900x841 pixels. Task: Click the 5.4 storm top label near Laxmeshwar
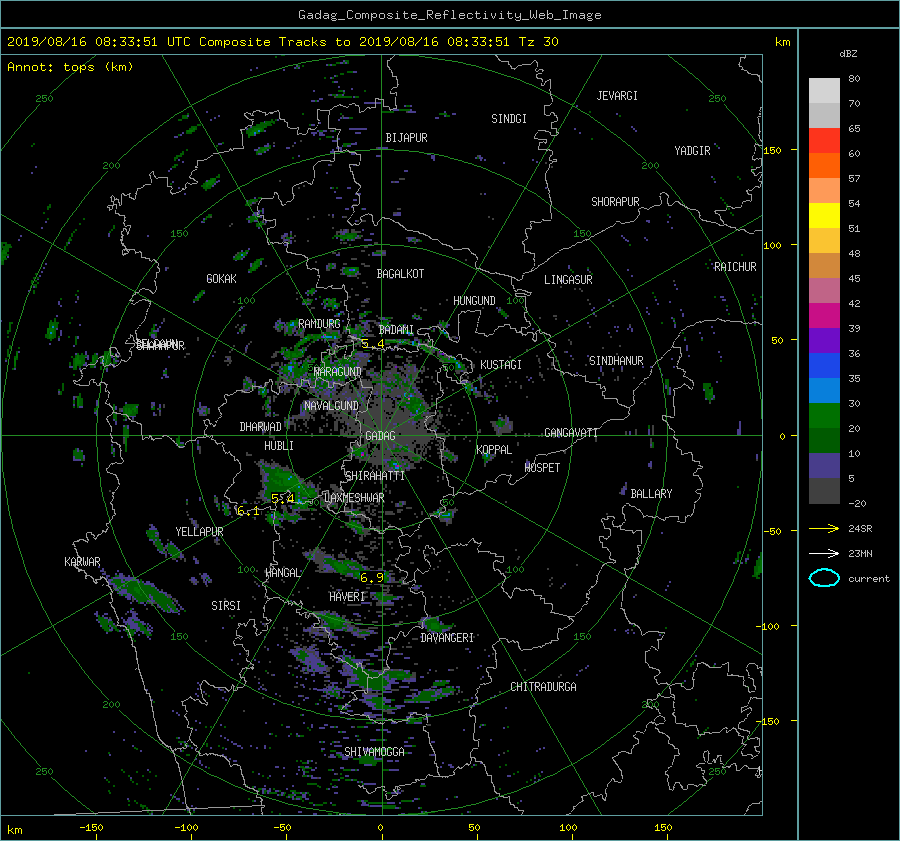[283, 498]
